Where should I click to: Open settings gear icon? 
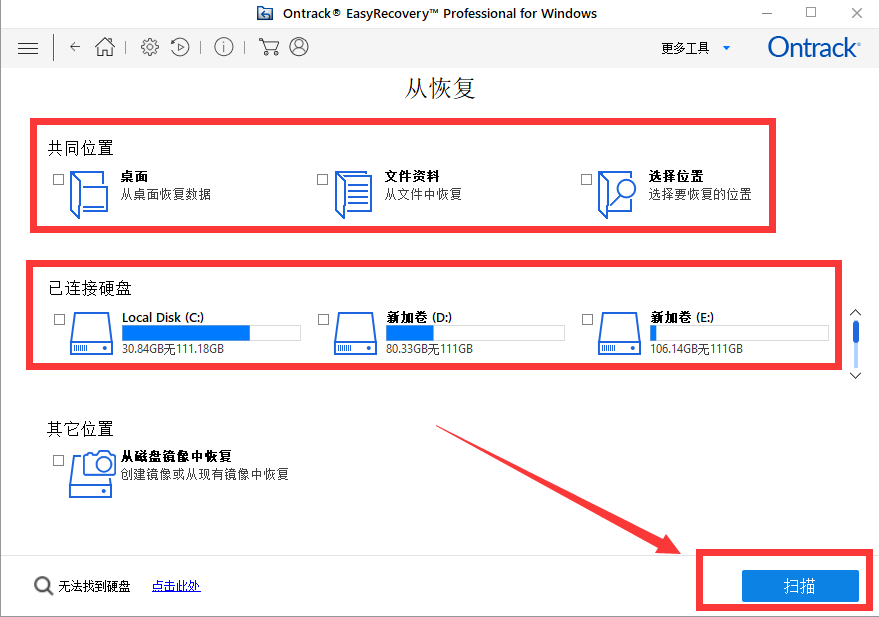(150, 47)
